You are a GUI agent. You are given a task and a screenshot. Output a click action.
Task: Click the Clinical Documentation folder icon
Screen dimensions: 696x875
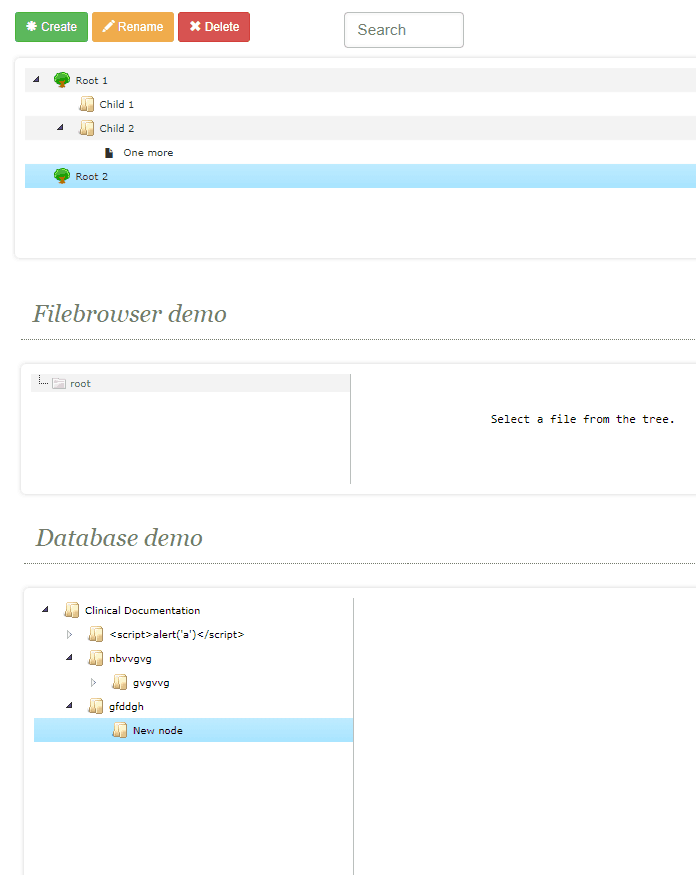point(71,610)
